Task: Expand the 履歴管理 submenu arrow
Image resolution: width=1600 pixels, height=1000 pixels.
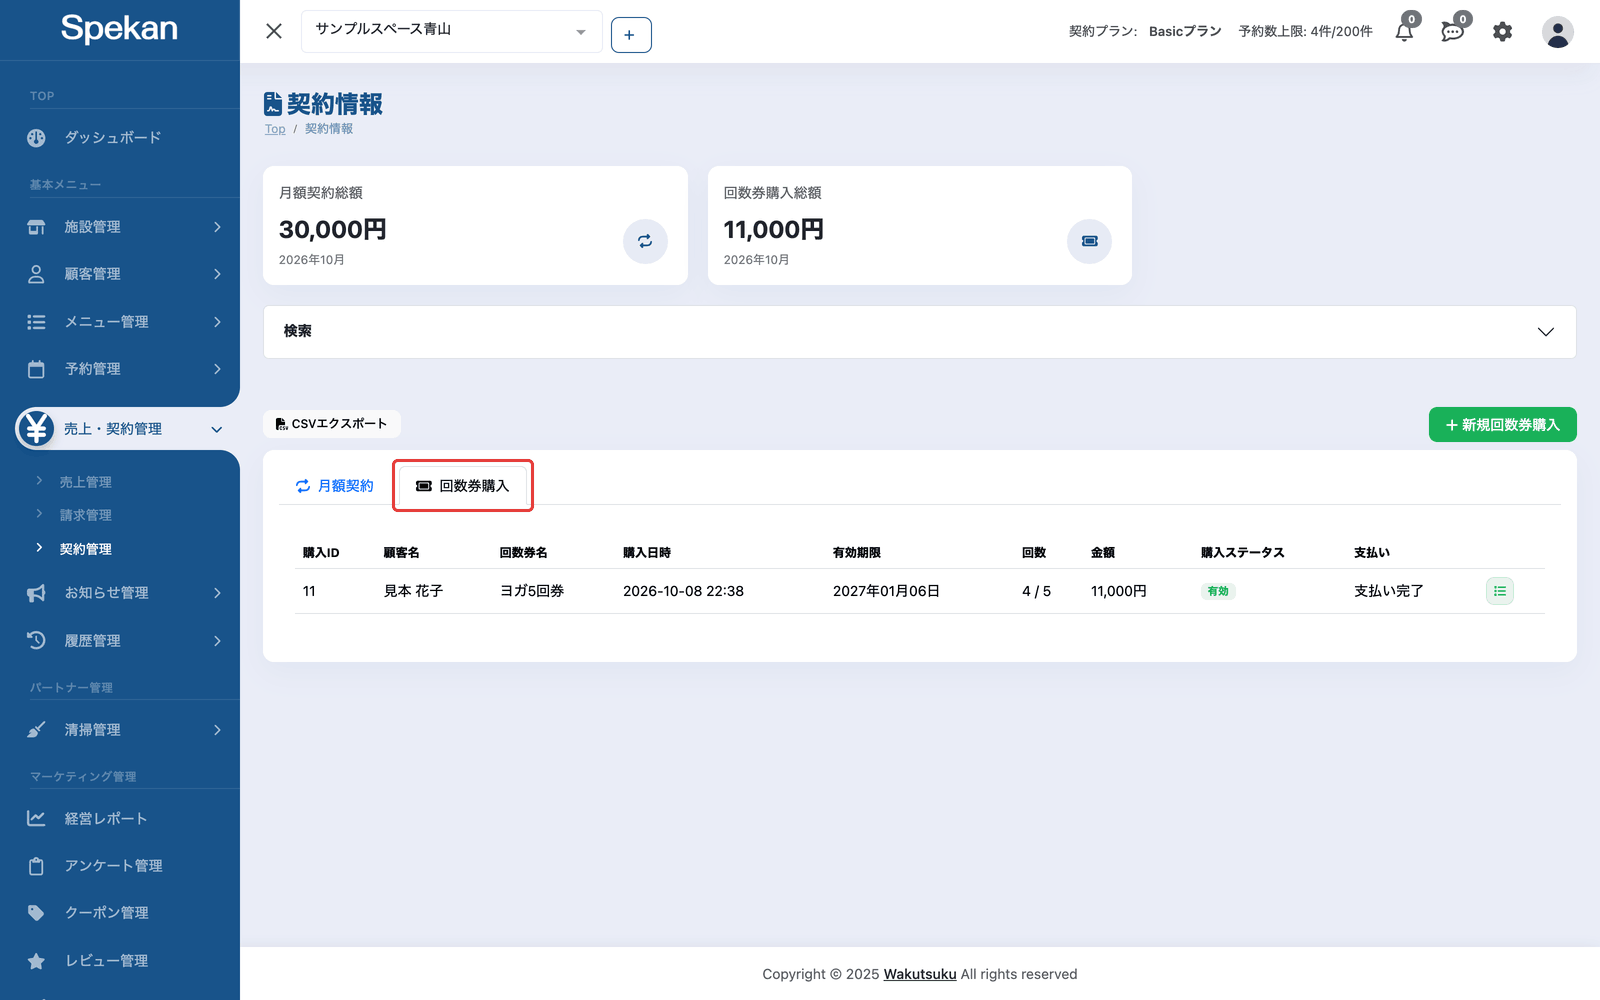Action: [x=217, y=641]
